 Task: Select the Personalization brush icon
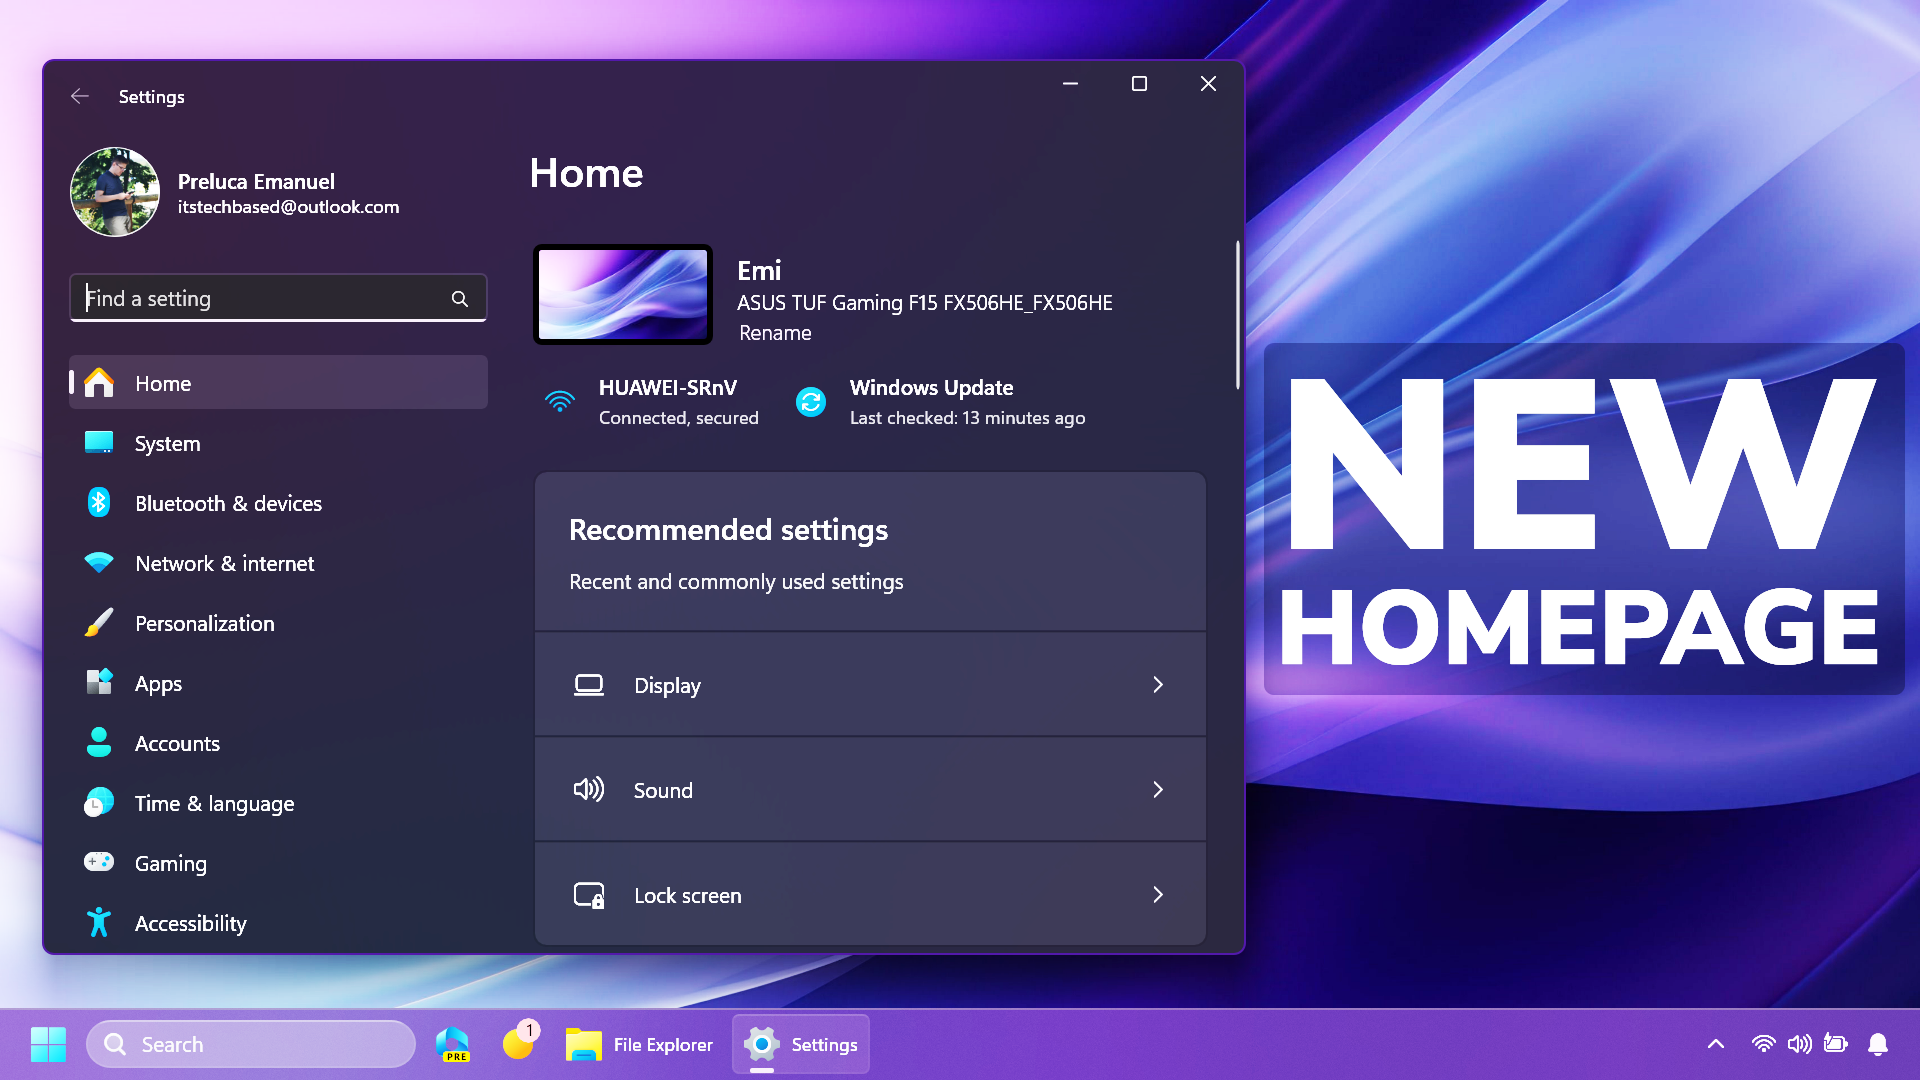pos(98,623)
